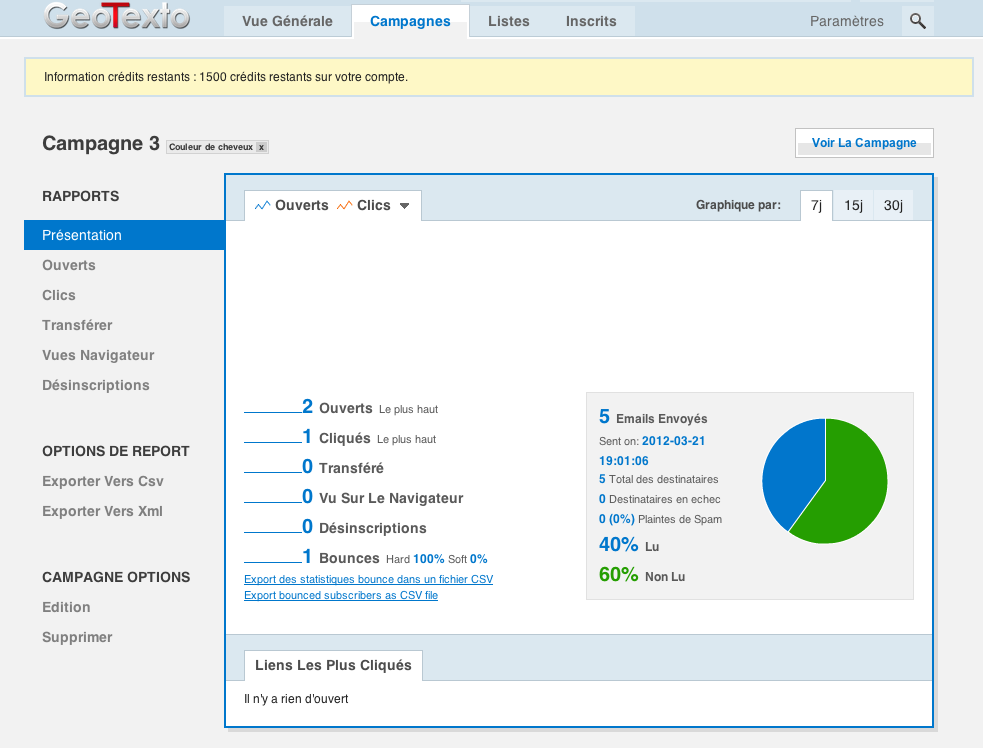
Task: Click the crédits restants information banner
Action: pos(499,77)
